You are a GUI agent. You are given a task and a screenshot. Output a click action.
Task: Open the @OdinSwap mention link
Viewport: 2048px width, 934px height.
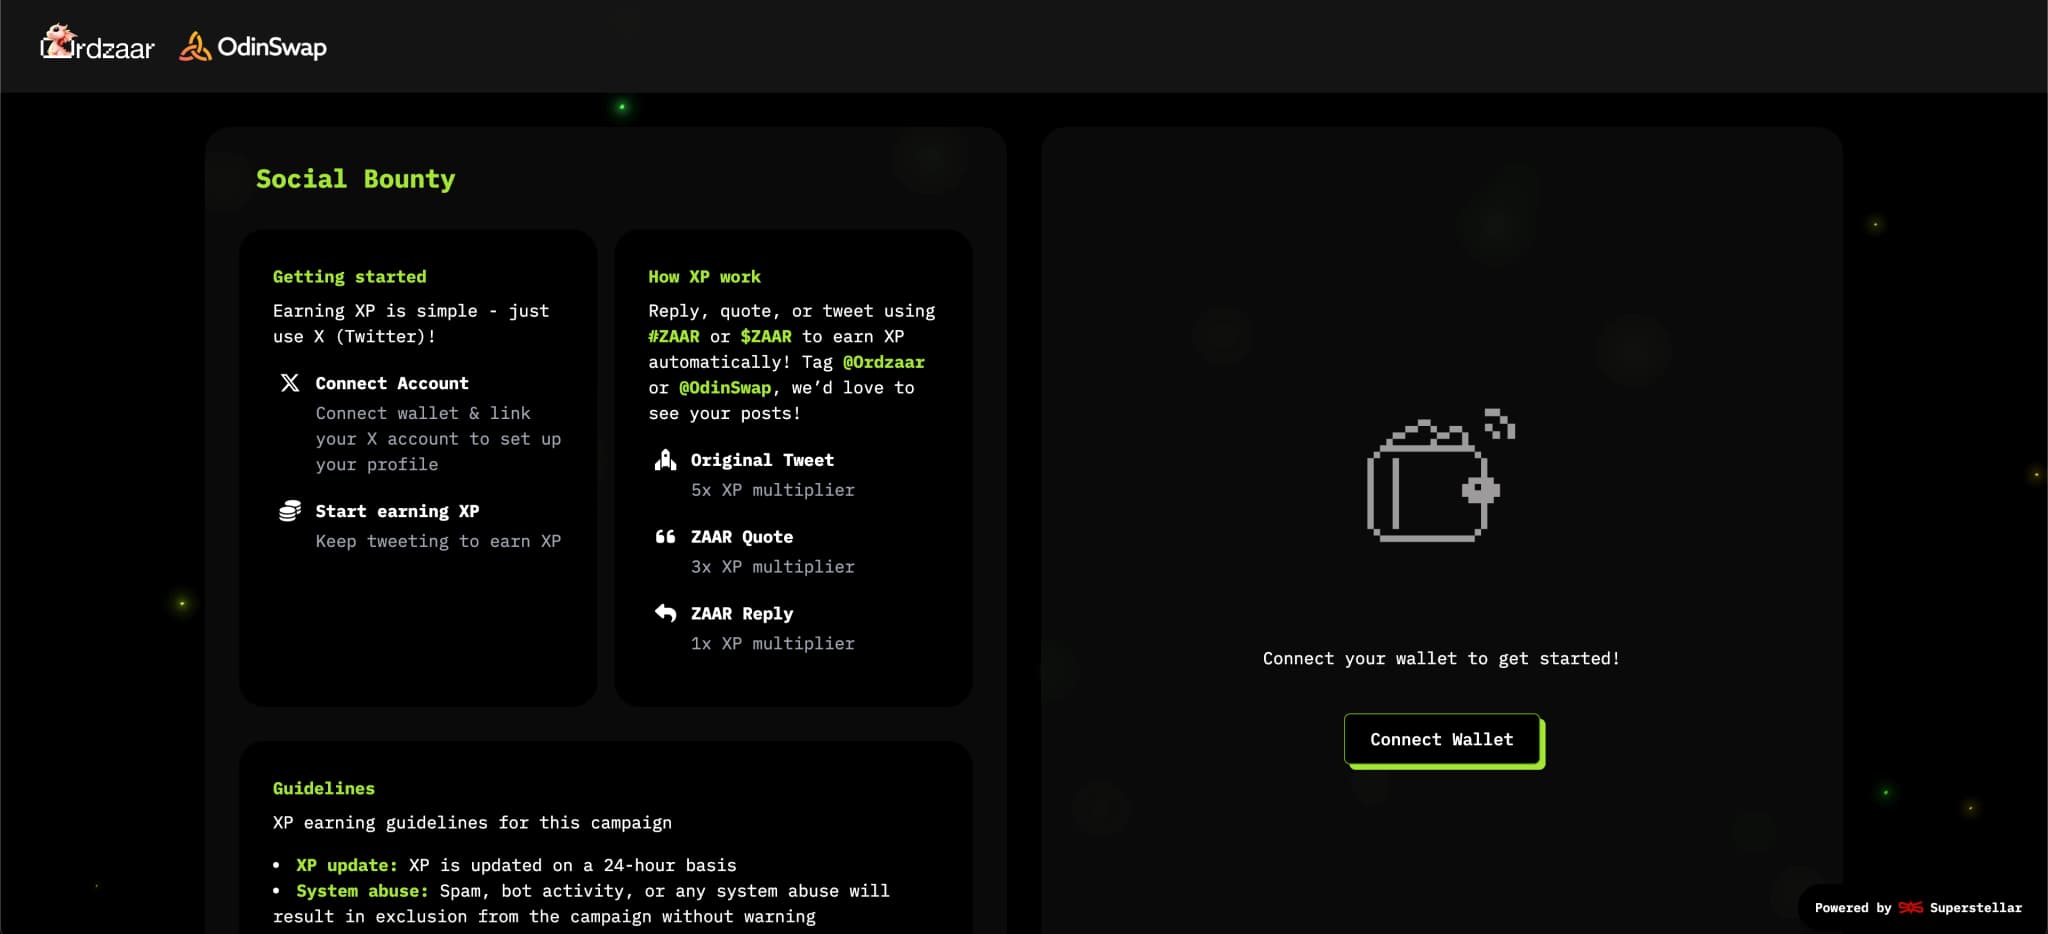tap(725, 388)
